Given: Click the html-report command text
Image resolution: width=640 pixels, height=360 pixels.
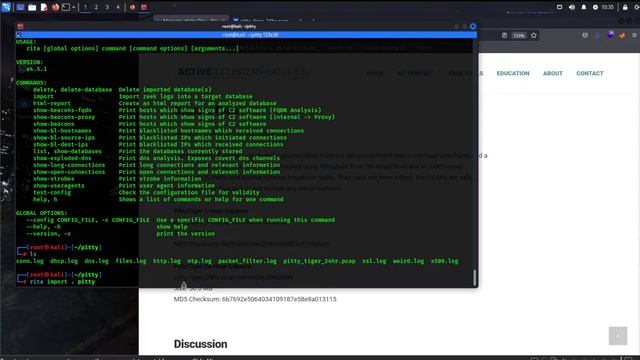Looking at the screenshot, I should coord(52,103).
